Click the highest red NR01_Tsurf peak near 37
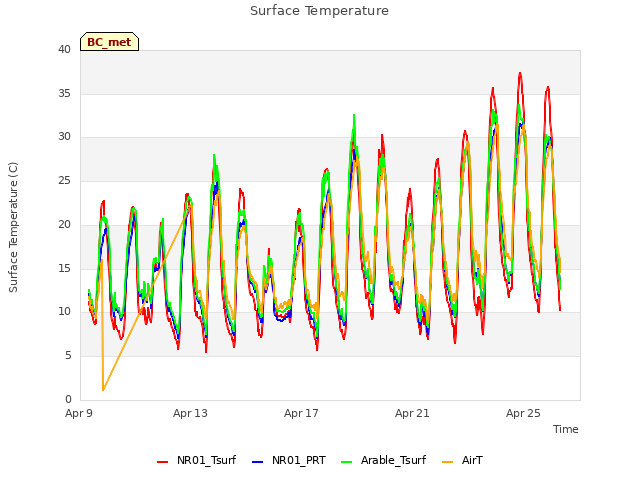This screenshot has width=640, height=480. (x=520, y=73)
